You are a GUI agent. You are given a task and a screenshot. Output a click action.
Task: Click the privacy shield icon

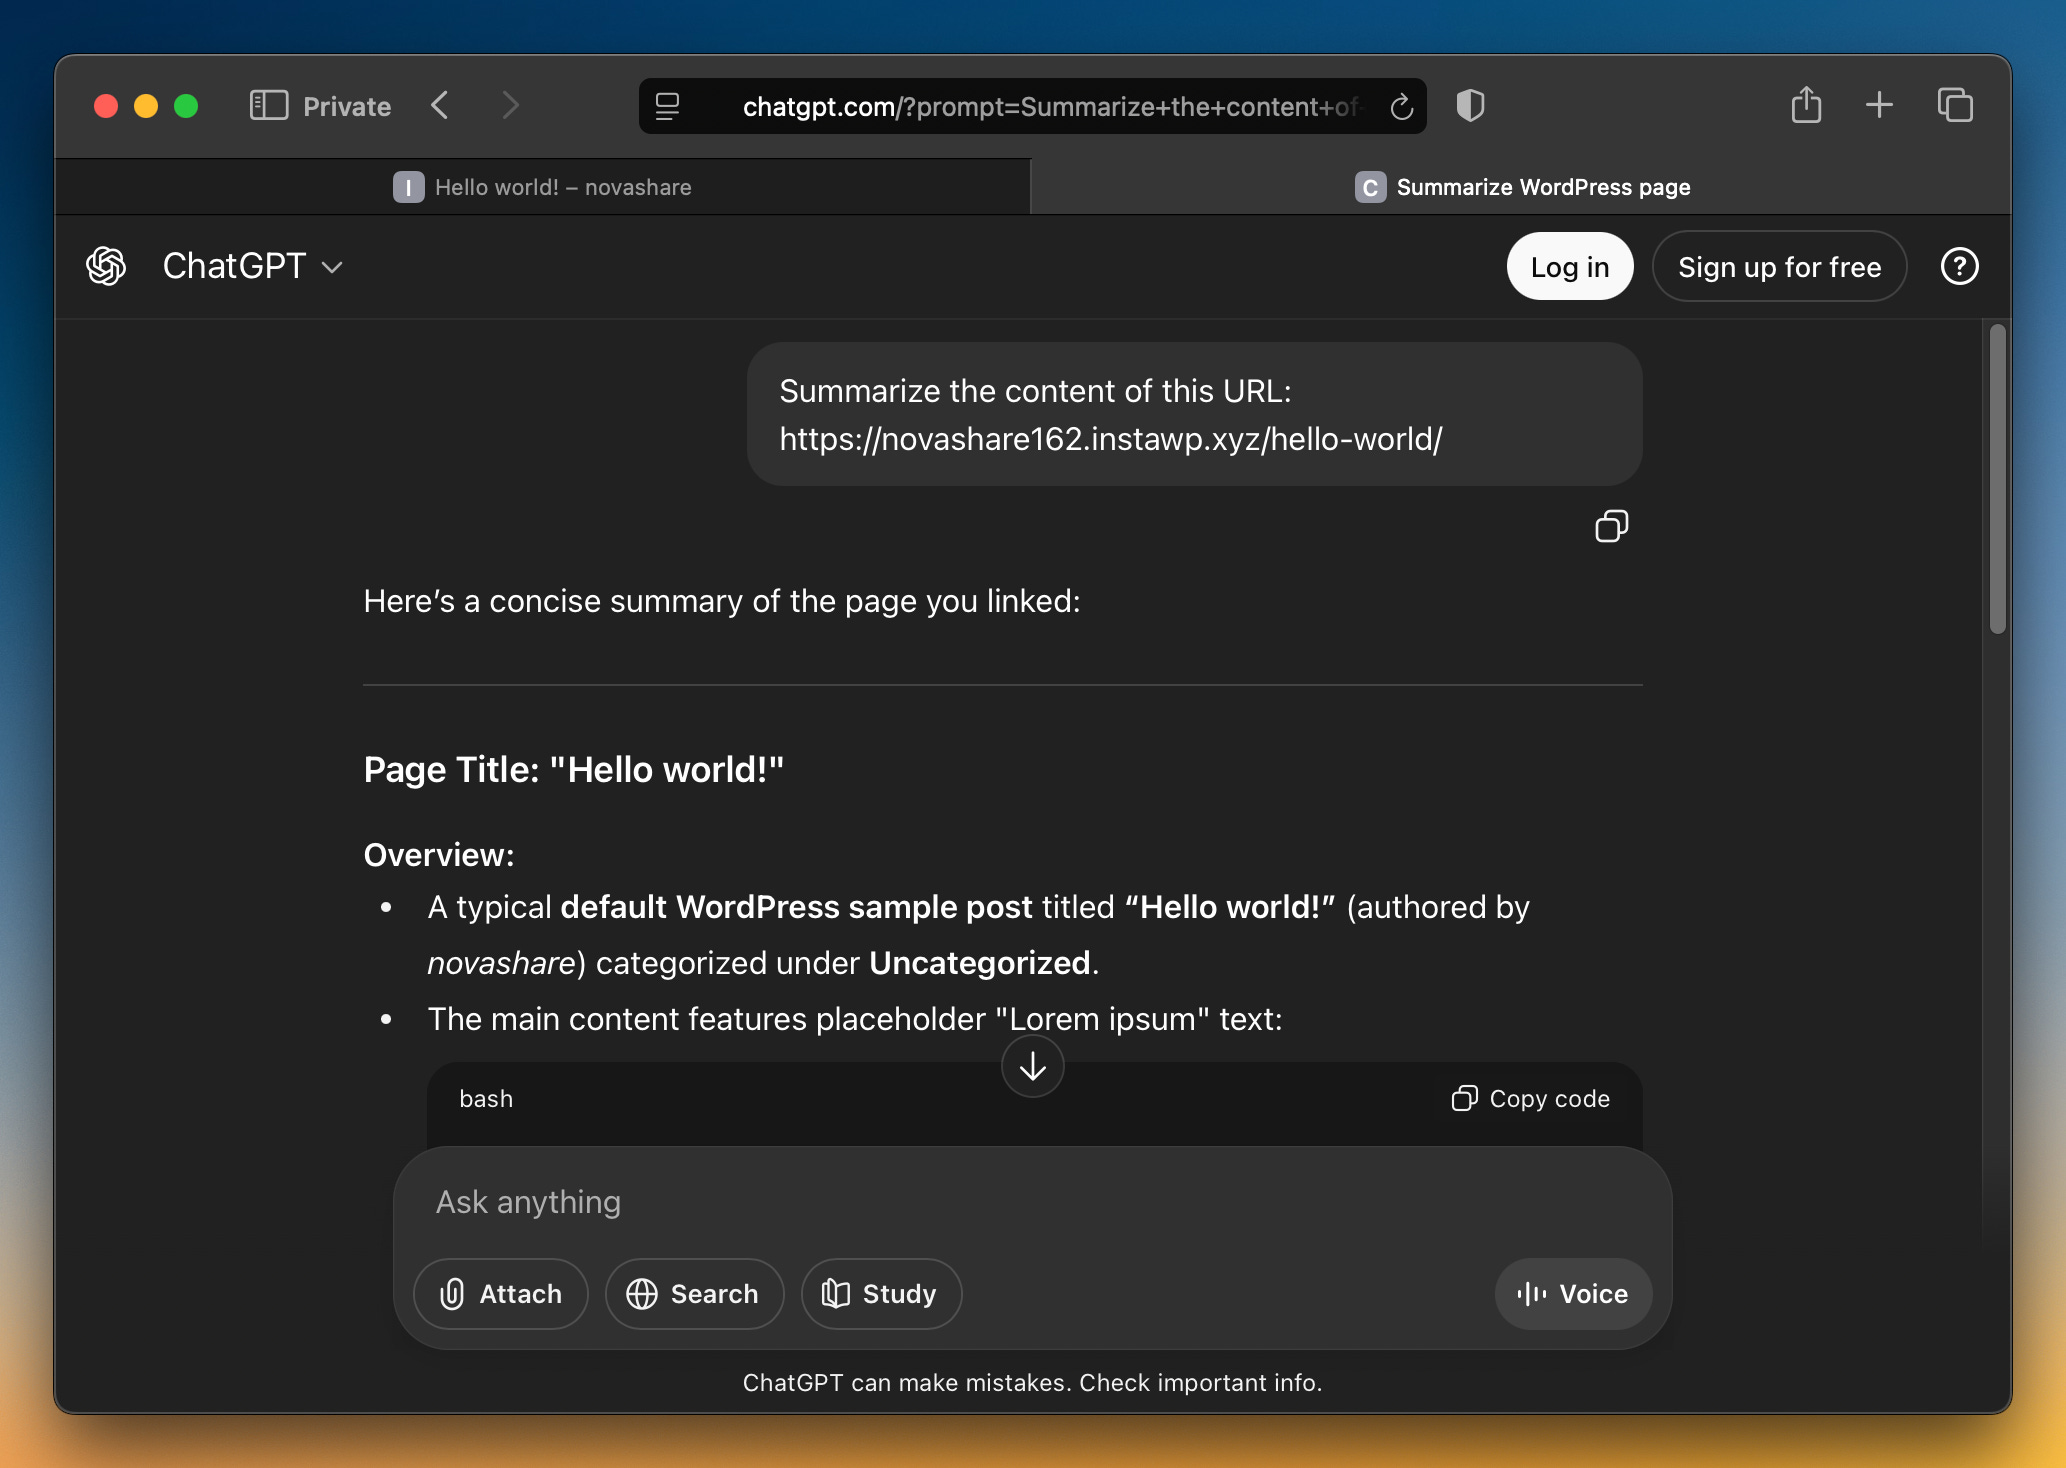pyautogui.click(x=1470, y=105)
